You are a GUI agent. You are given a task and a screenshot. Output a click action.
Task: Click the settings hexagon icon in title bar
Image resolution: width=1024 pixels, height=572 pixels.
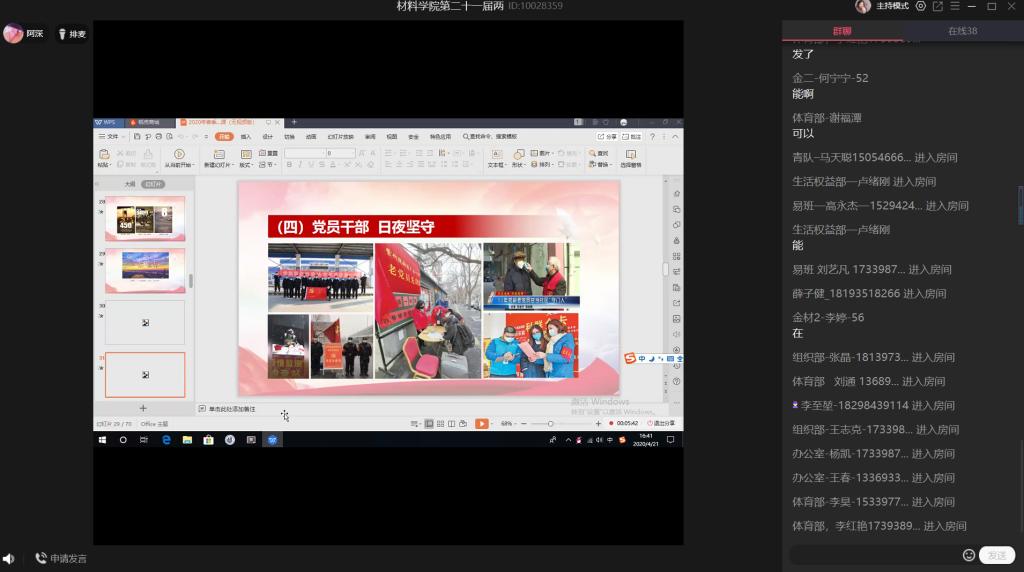(x=921, y=6)
